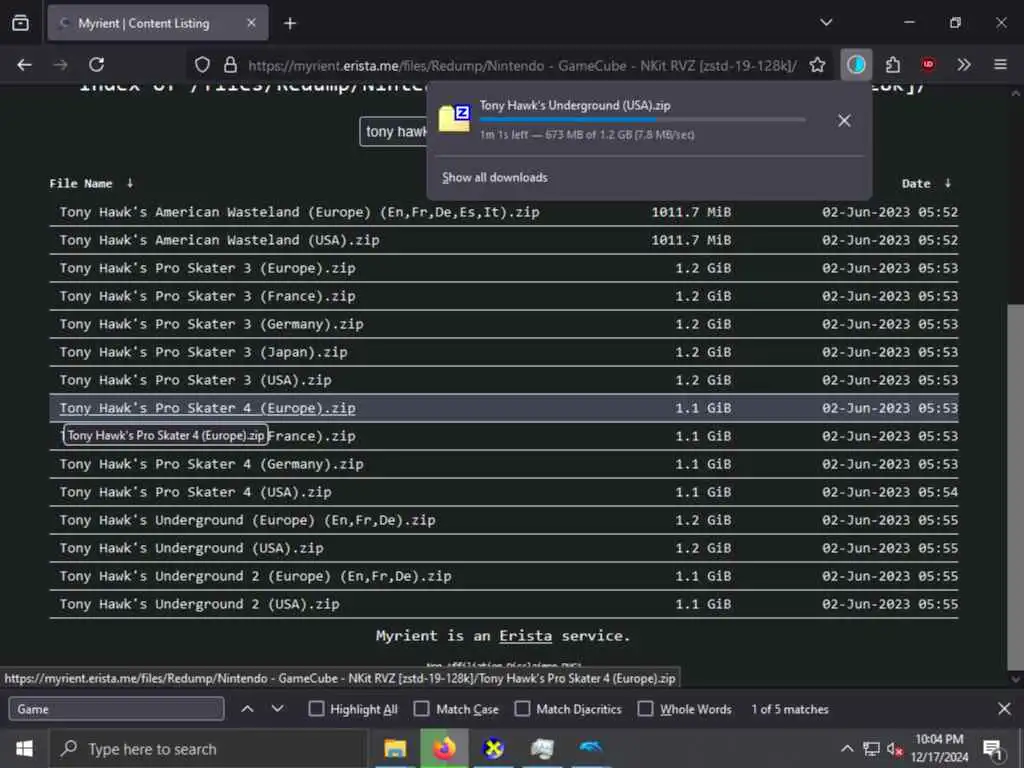Download Tony Hawk's Pro Skater 4 (Europe).zip
The width and height of the screenshot is (1024, 768).
pyautogui.click(x=207, y=408)
